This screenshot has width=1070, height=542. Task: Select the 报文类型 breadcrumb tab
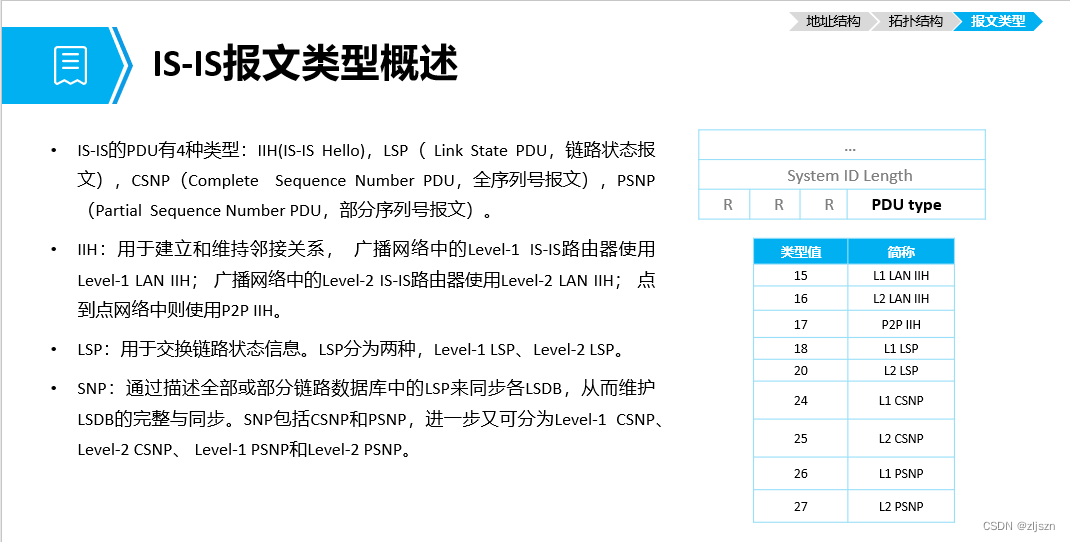pyautogui.click(x=998, y=21)
